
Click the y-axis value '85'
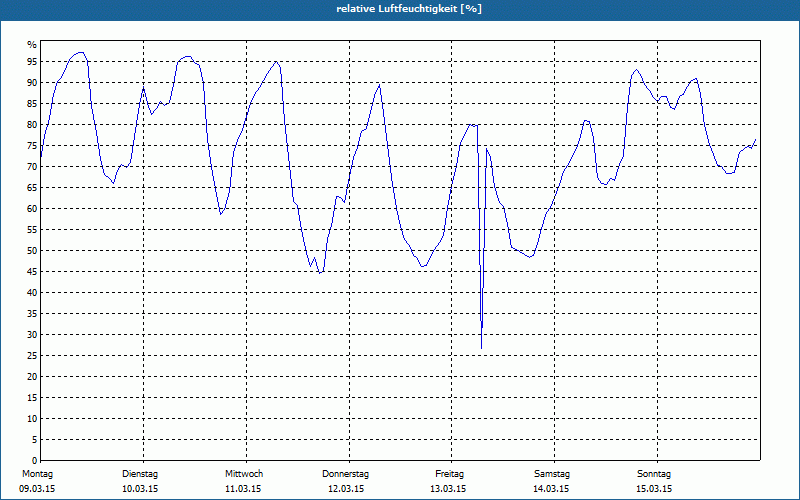tap(32, 104)
